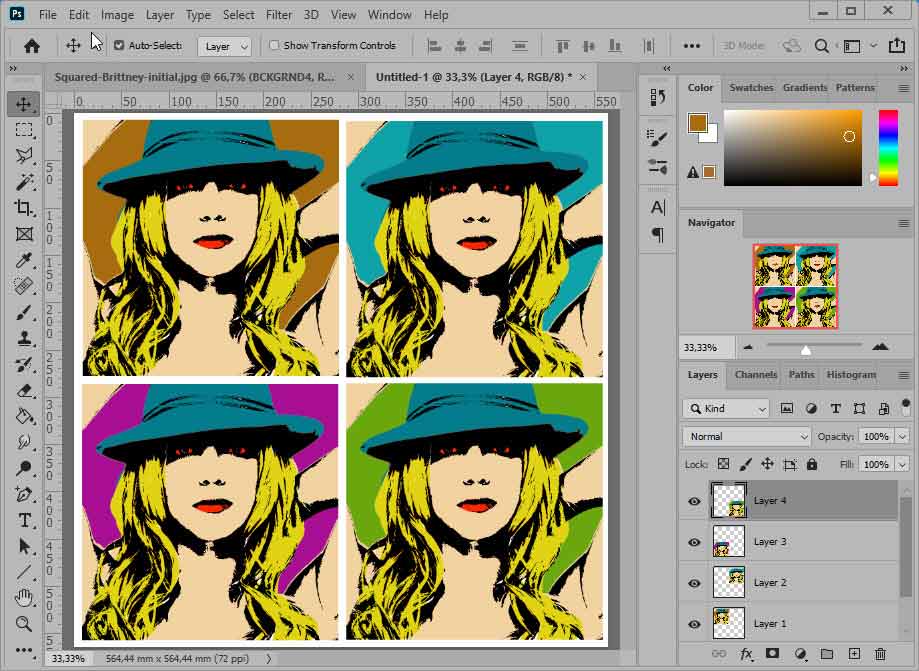The height and width of the screenshot is (671, 919).
Task: Select the Zoom tool in toolbar
Action: tap(23, 624)
